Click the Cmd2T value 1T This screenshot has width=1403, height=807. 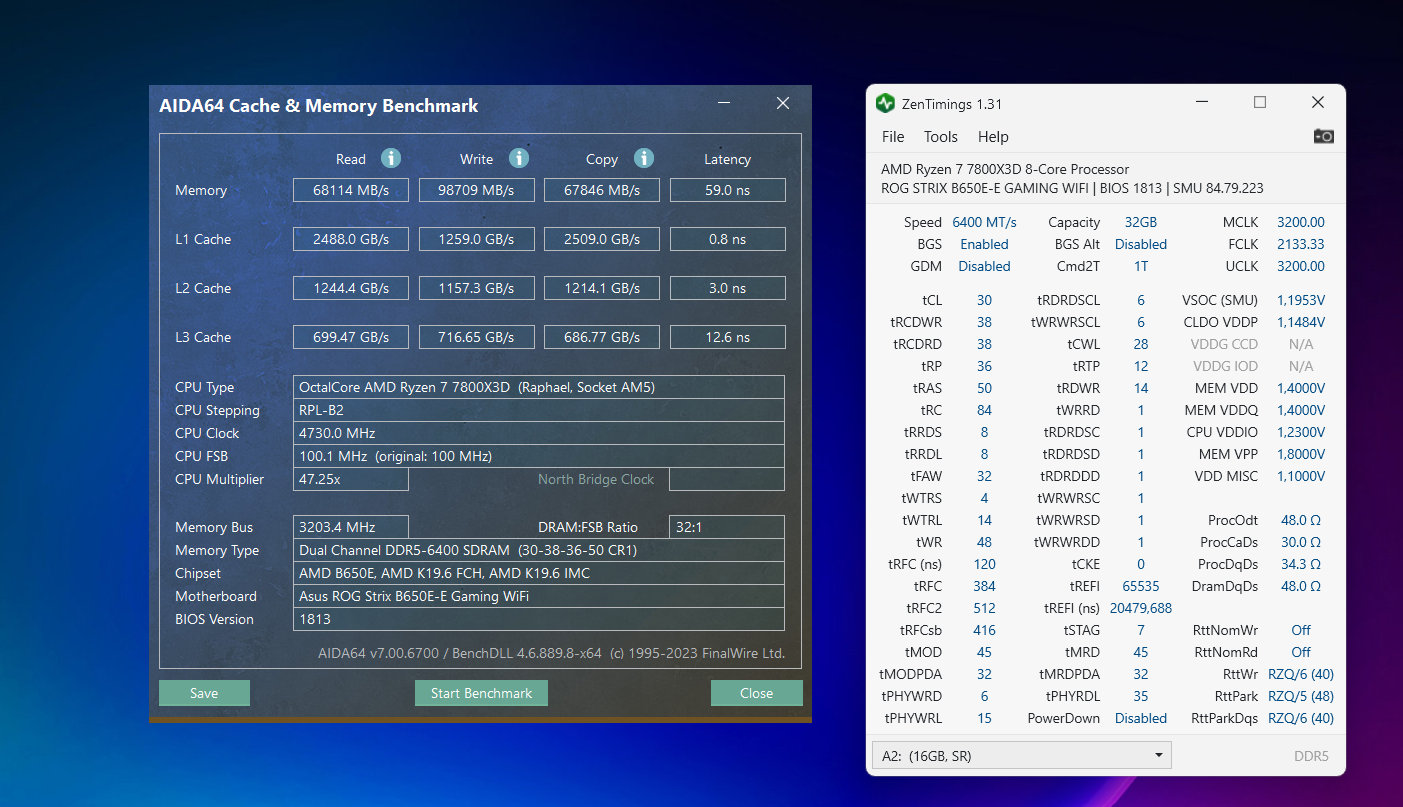click(1140, 266)
